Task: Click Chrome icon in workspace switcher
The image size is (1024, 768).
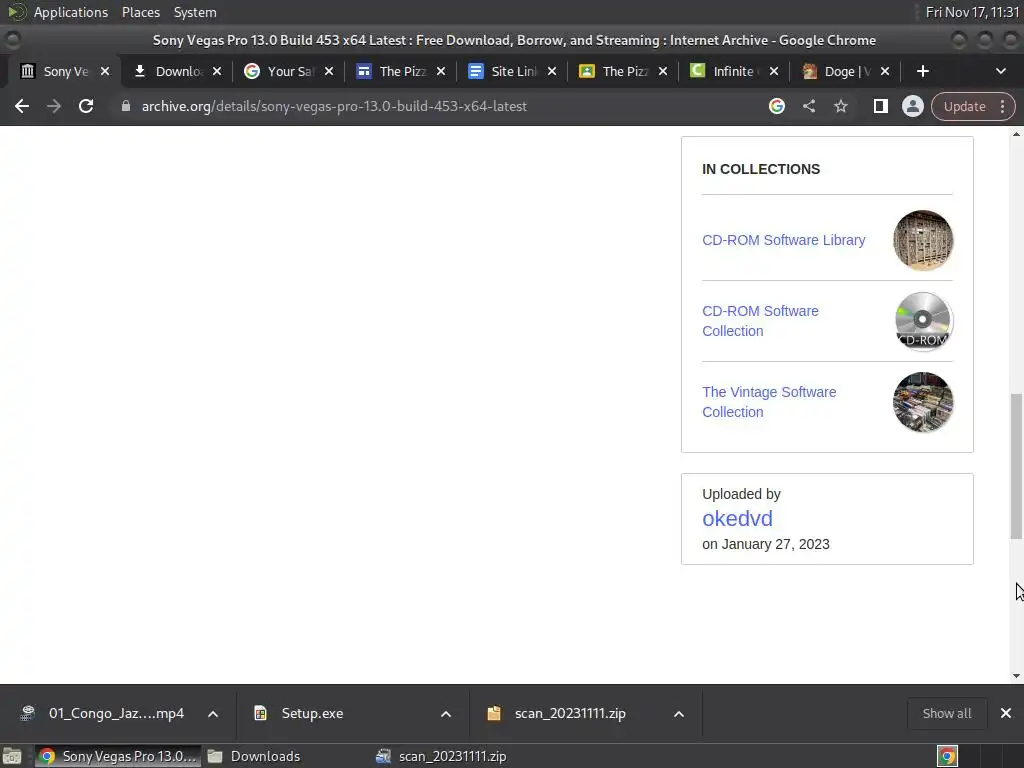Action: coord(948,756)
